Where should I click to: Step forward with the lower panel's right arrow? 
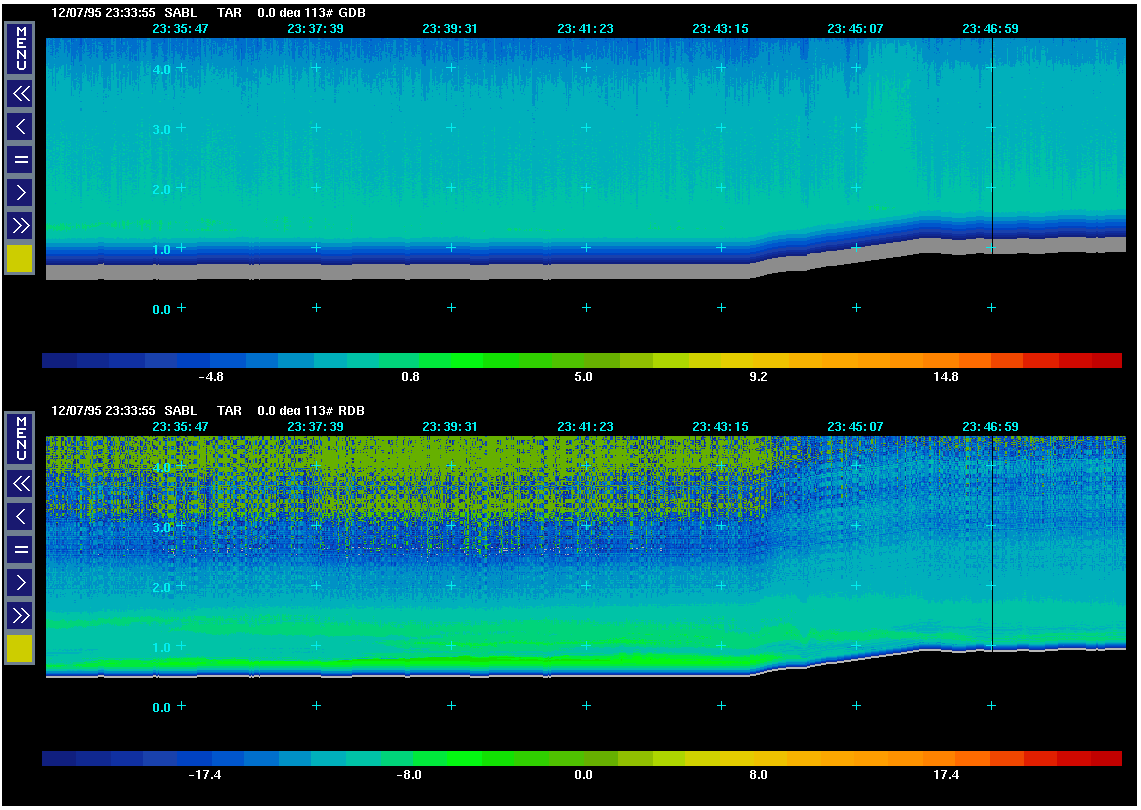pos(20,582)
